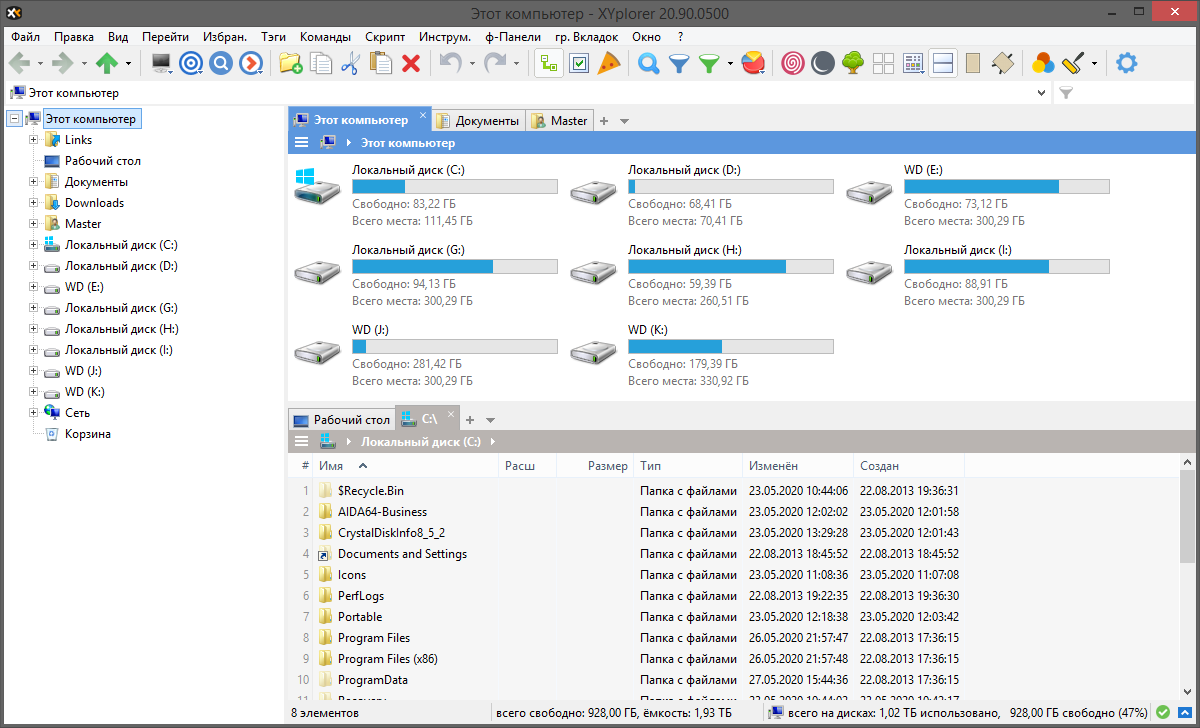Open the address bar dropdown arrow
1200x728 pixels.
[1042, 93]
